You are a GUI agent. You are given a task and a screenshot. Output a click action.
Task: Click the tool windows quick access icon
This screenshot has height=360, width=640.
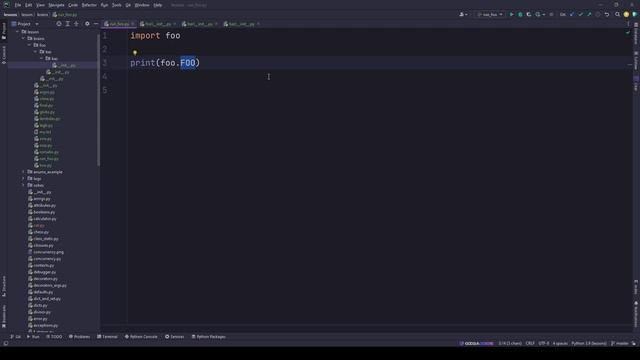coord(6,344)
